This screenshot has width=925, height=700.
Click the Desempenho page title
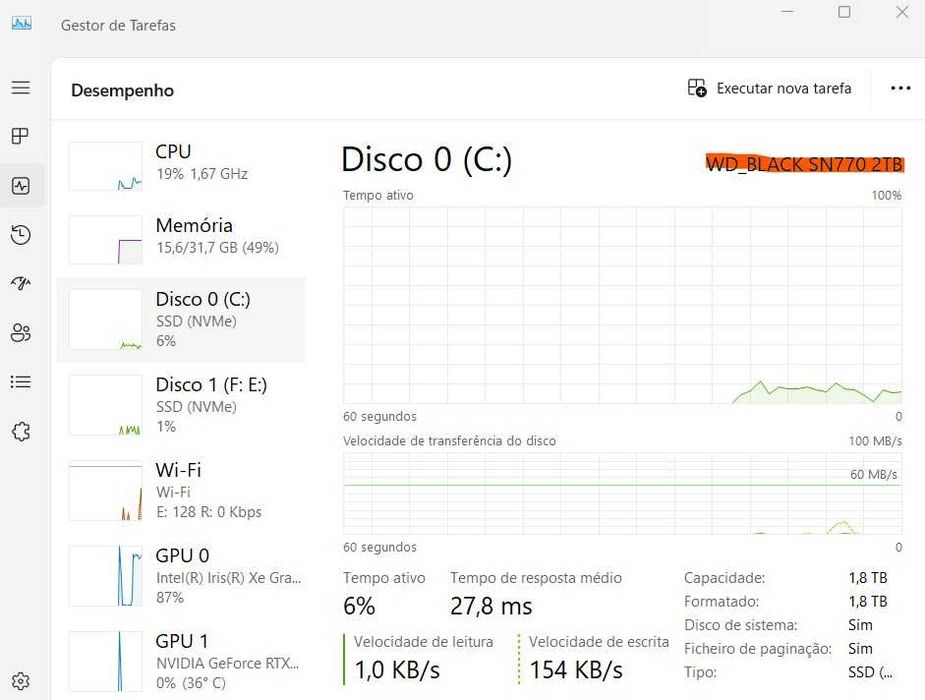(122, 90)
